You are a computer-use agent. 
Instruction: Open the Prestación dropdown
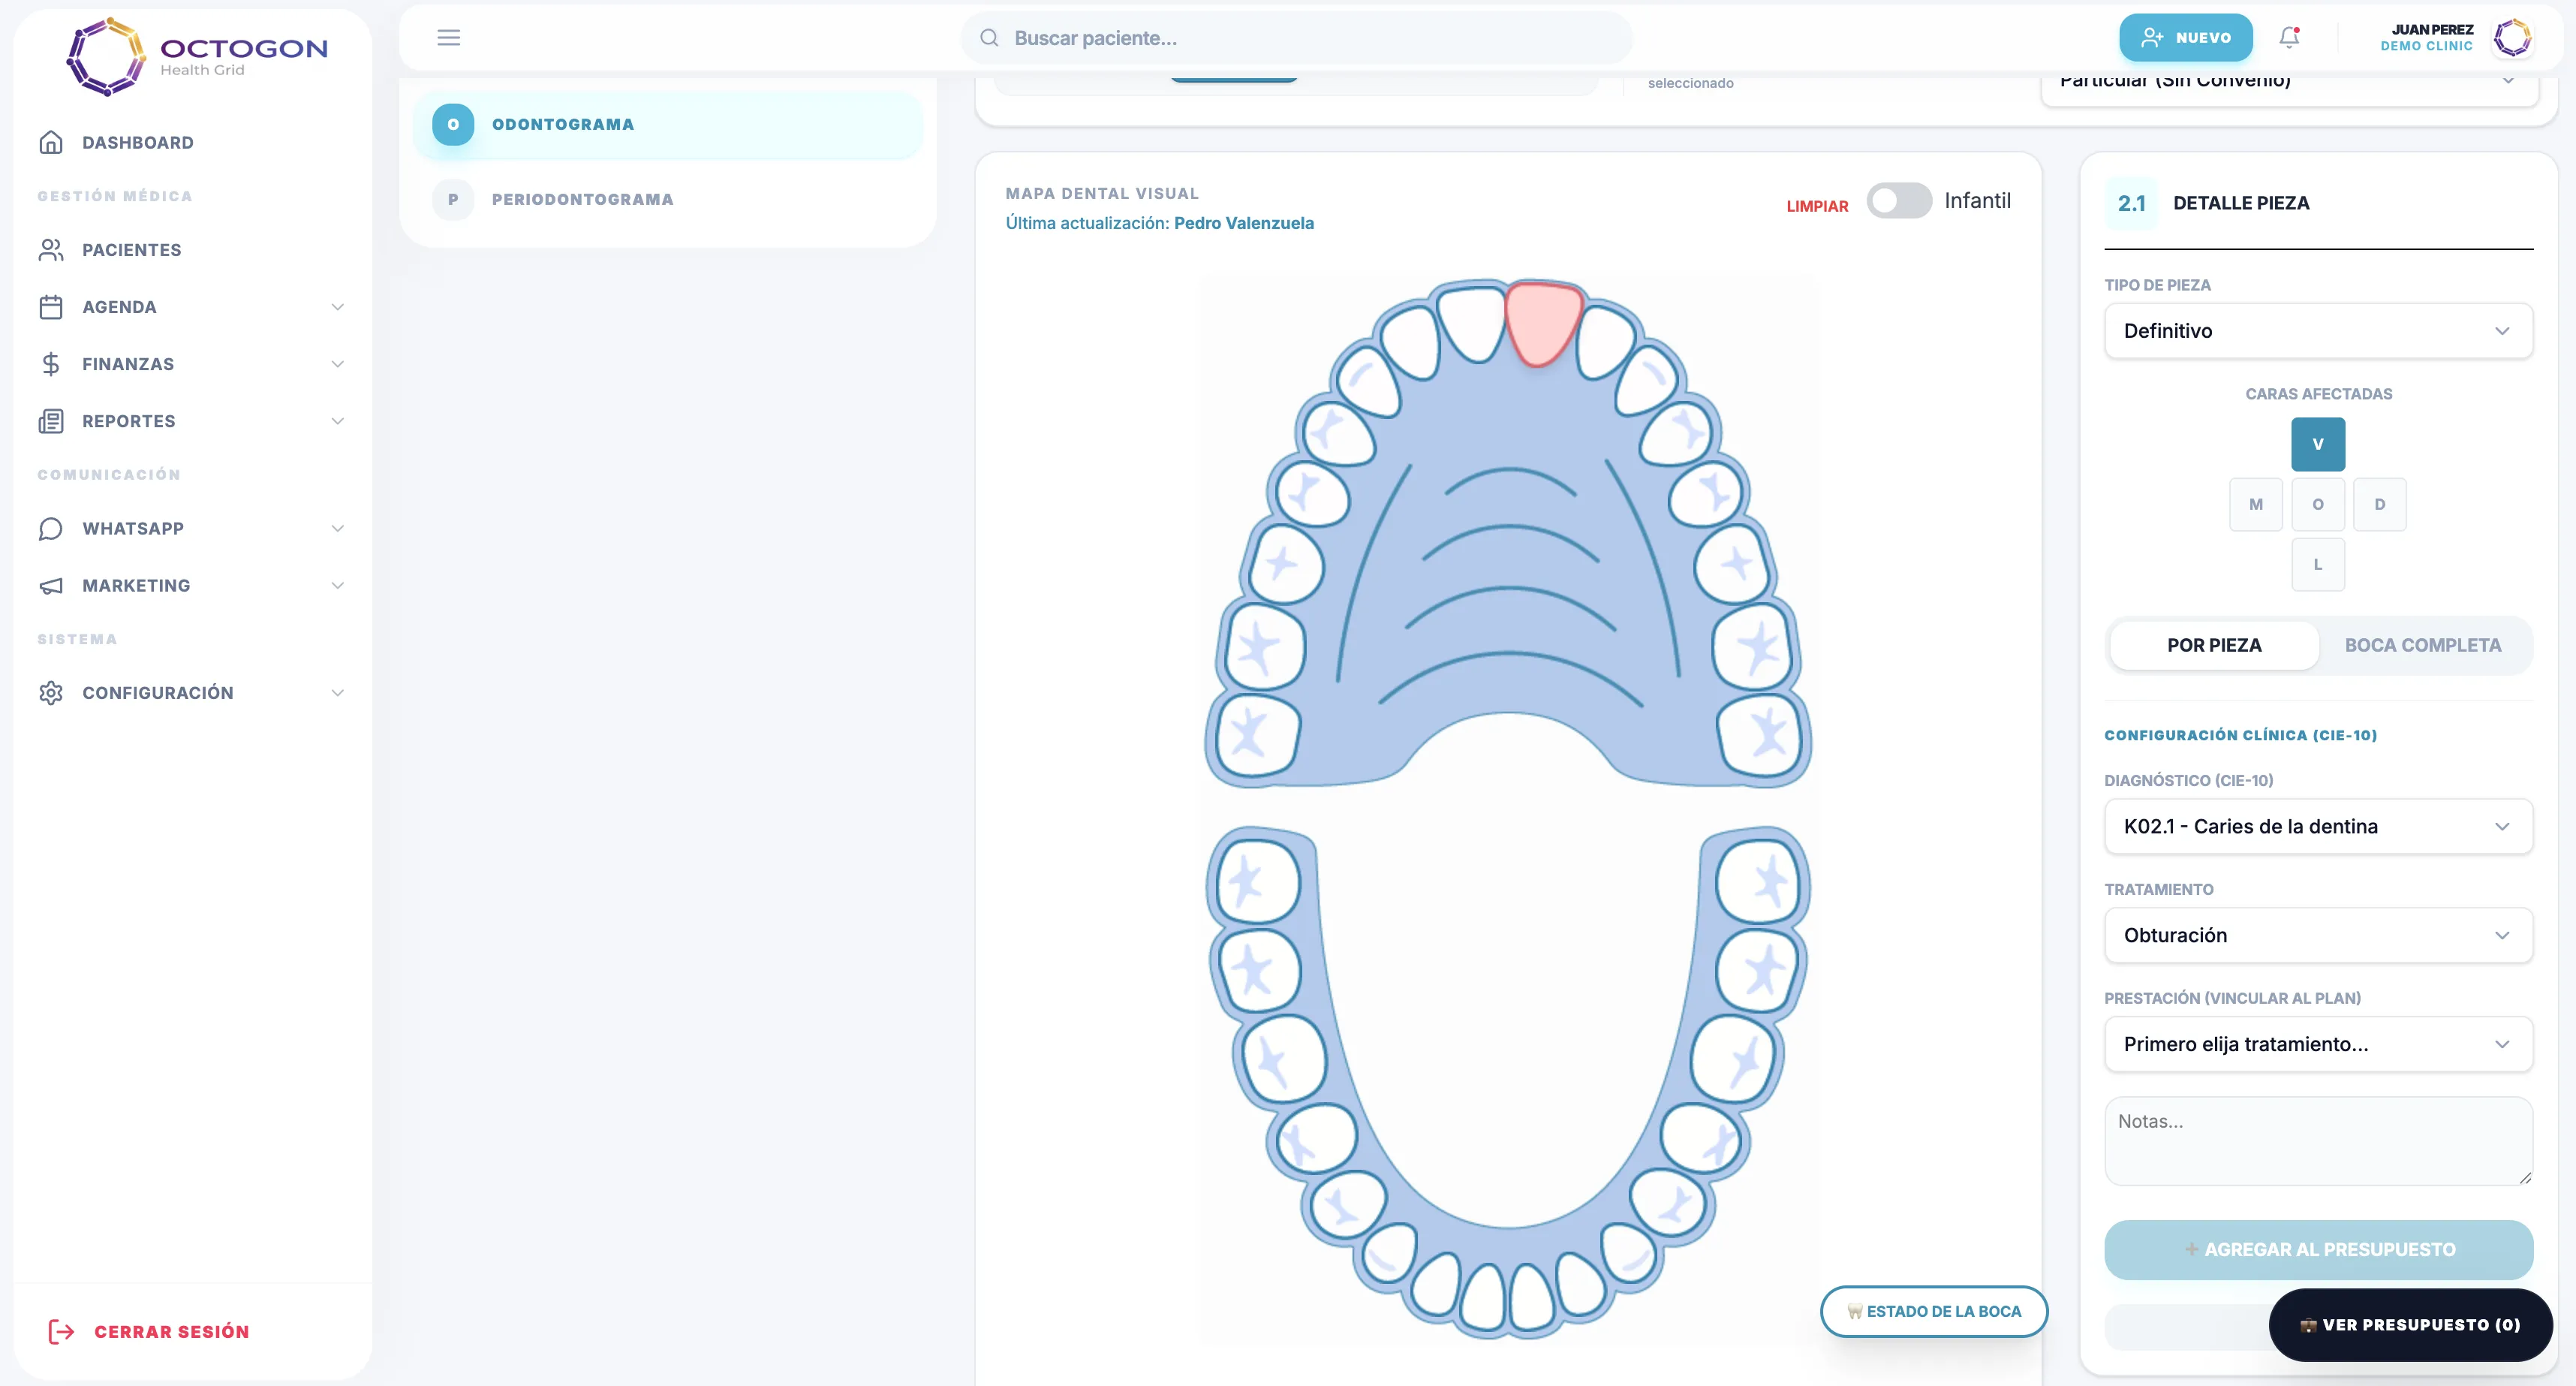point(2318,1044)
